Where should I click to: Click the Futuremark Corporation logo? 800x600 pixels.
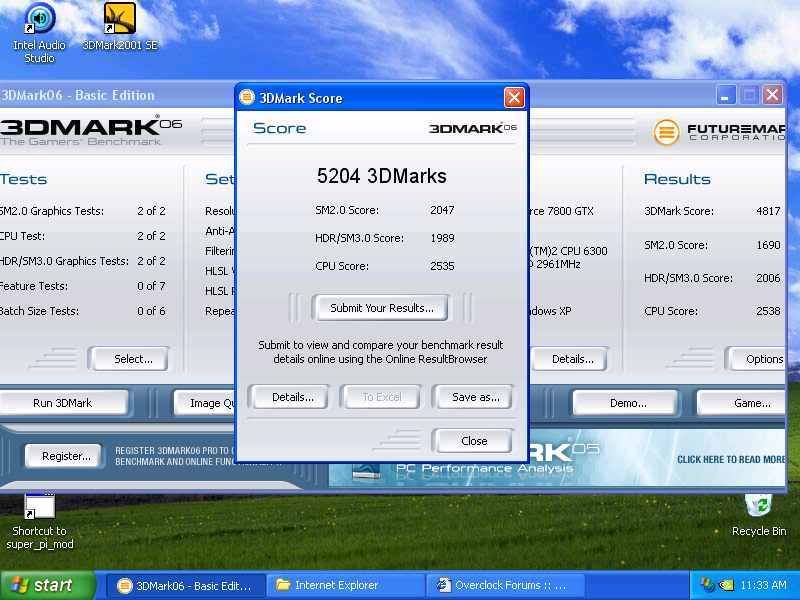pyautogui.click(x=719, y=132)
